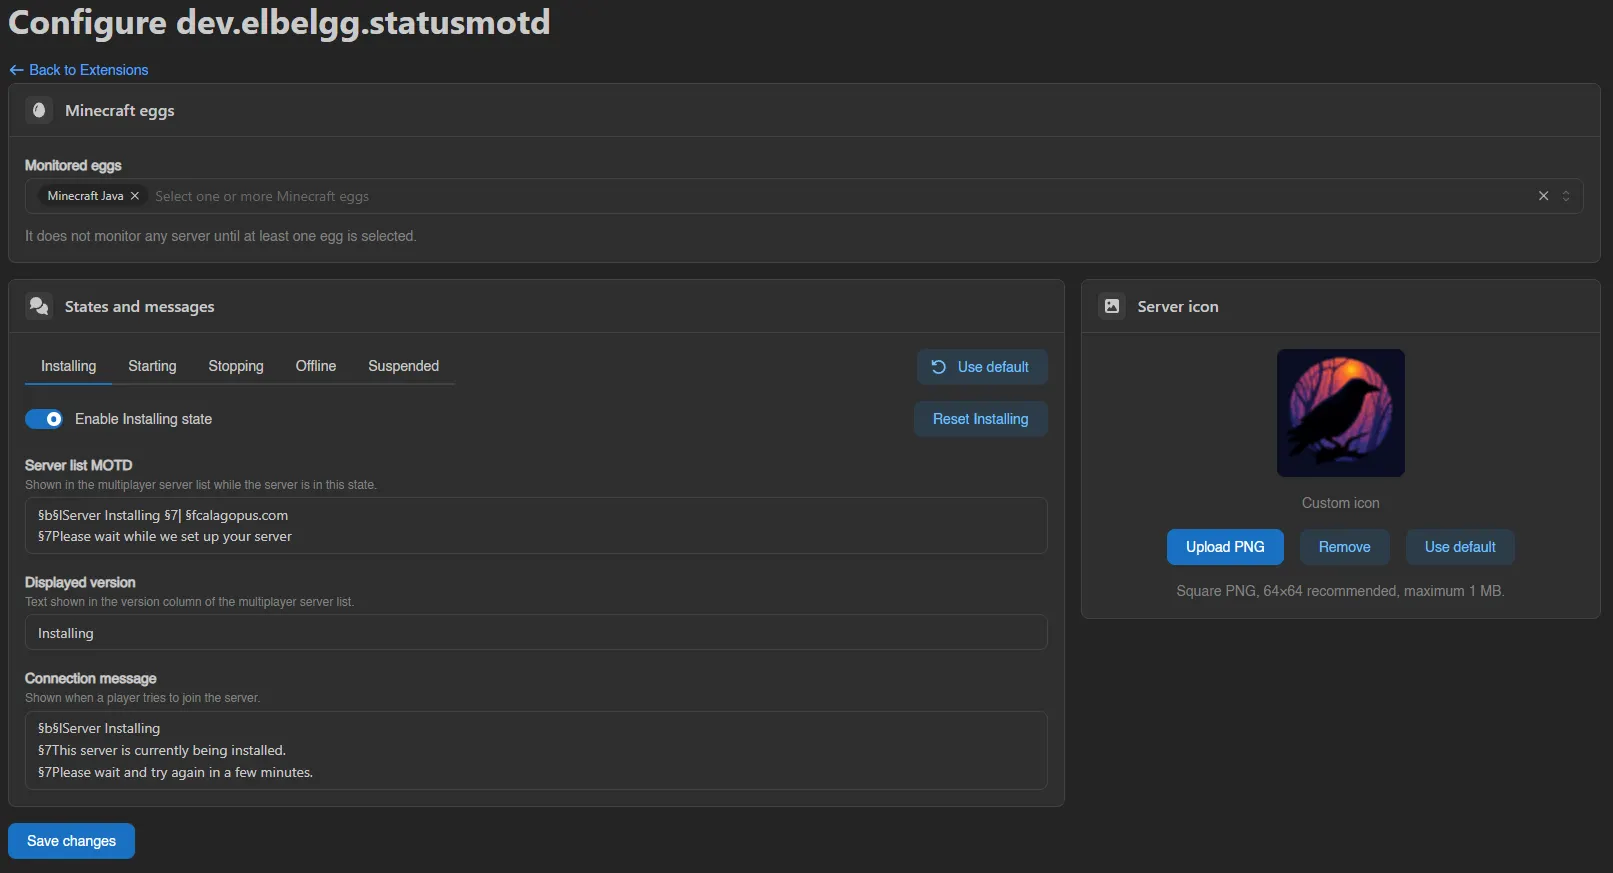This screenshot has height=873, width=1613.
Task: Click the Square PNG size hint text
Action: [x=1340, y=591]
